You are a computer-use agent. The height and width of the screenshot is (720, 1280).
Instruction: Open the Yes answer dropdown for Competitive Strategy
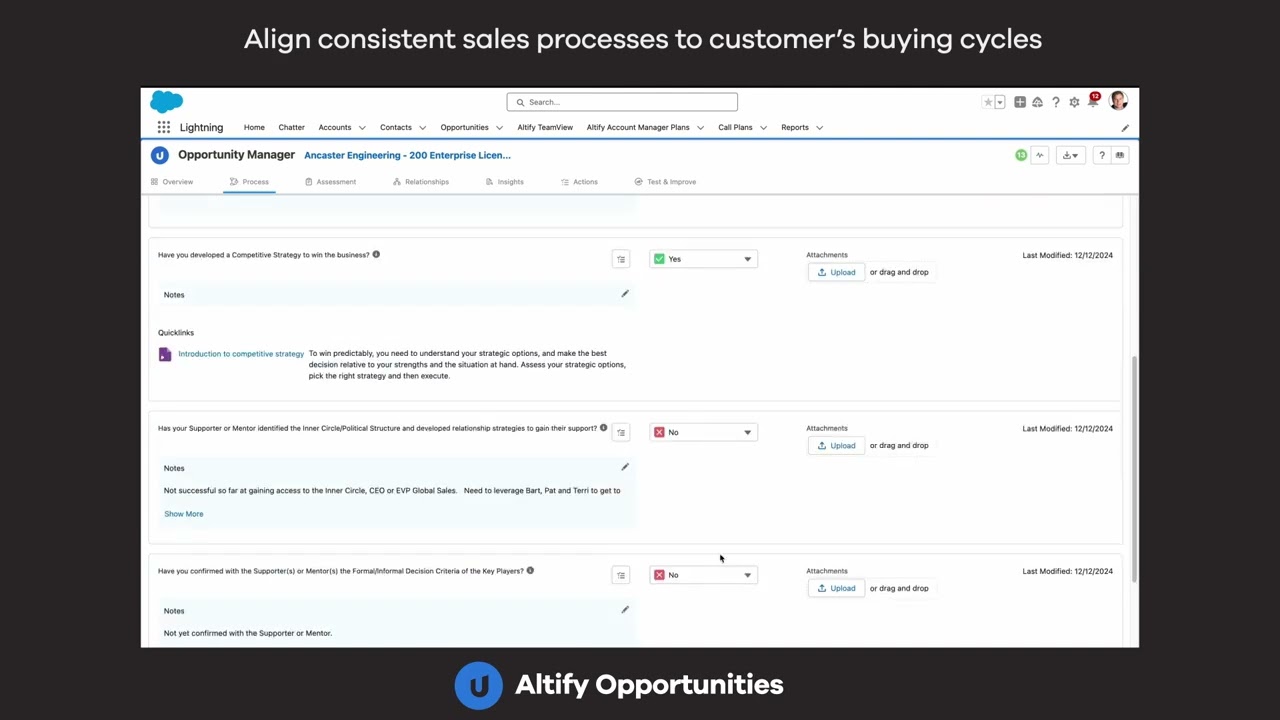point(703,259)
